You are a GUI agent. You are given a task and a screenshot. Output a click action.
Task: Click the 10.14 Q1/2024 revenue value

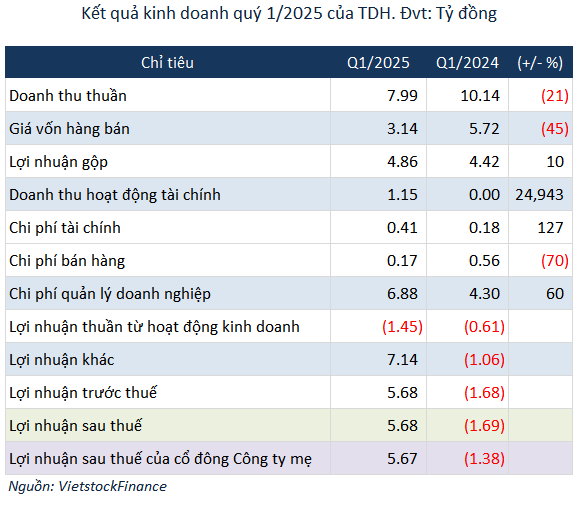480,96
